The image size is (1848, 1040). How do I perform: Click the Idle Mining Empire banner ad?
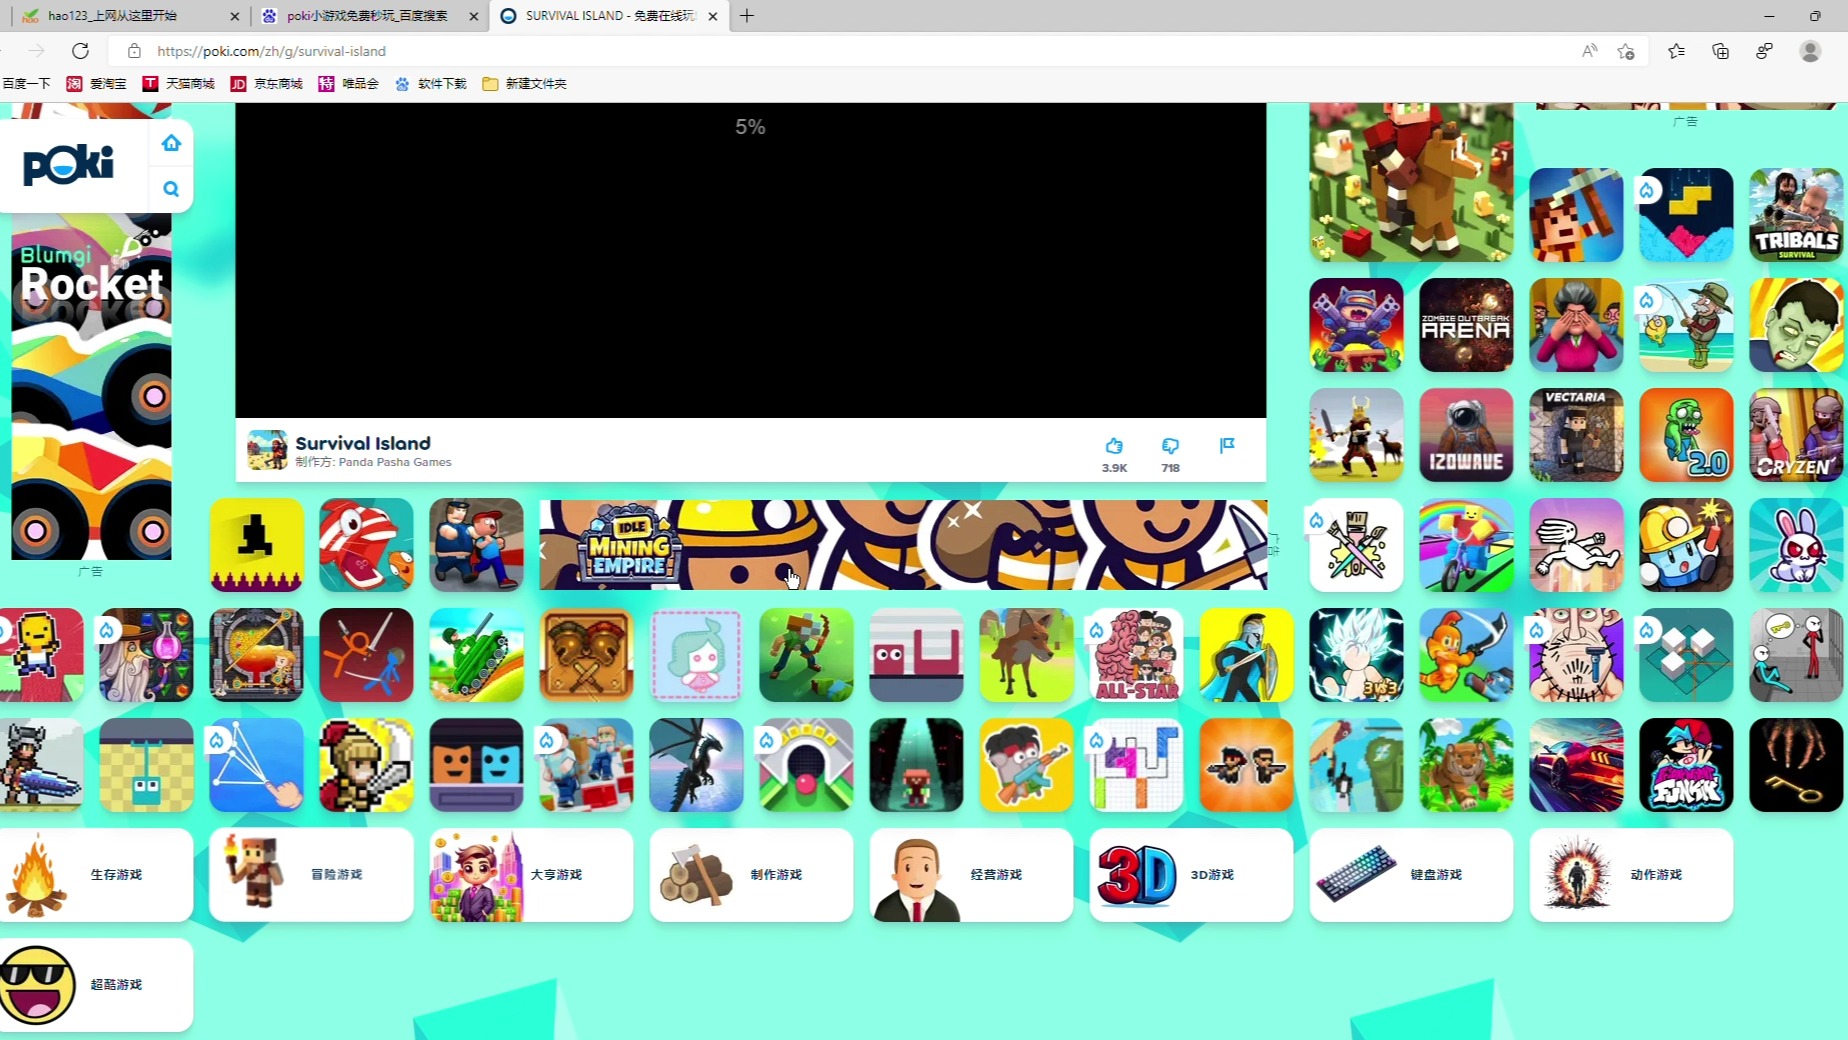tap(903, 545)
